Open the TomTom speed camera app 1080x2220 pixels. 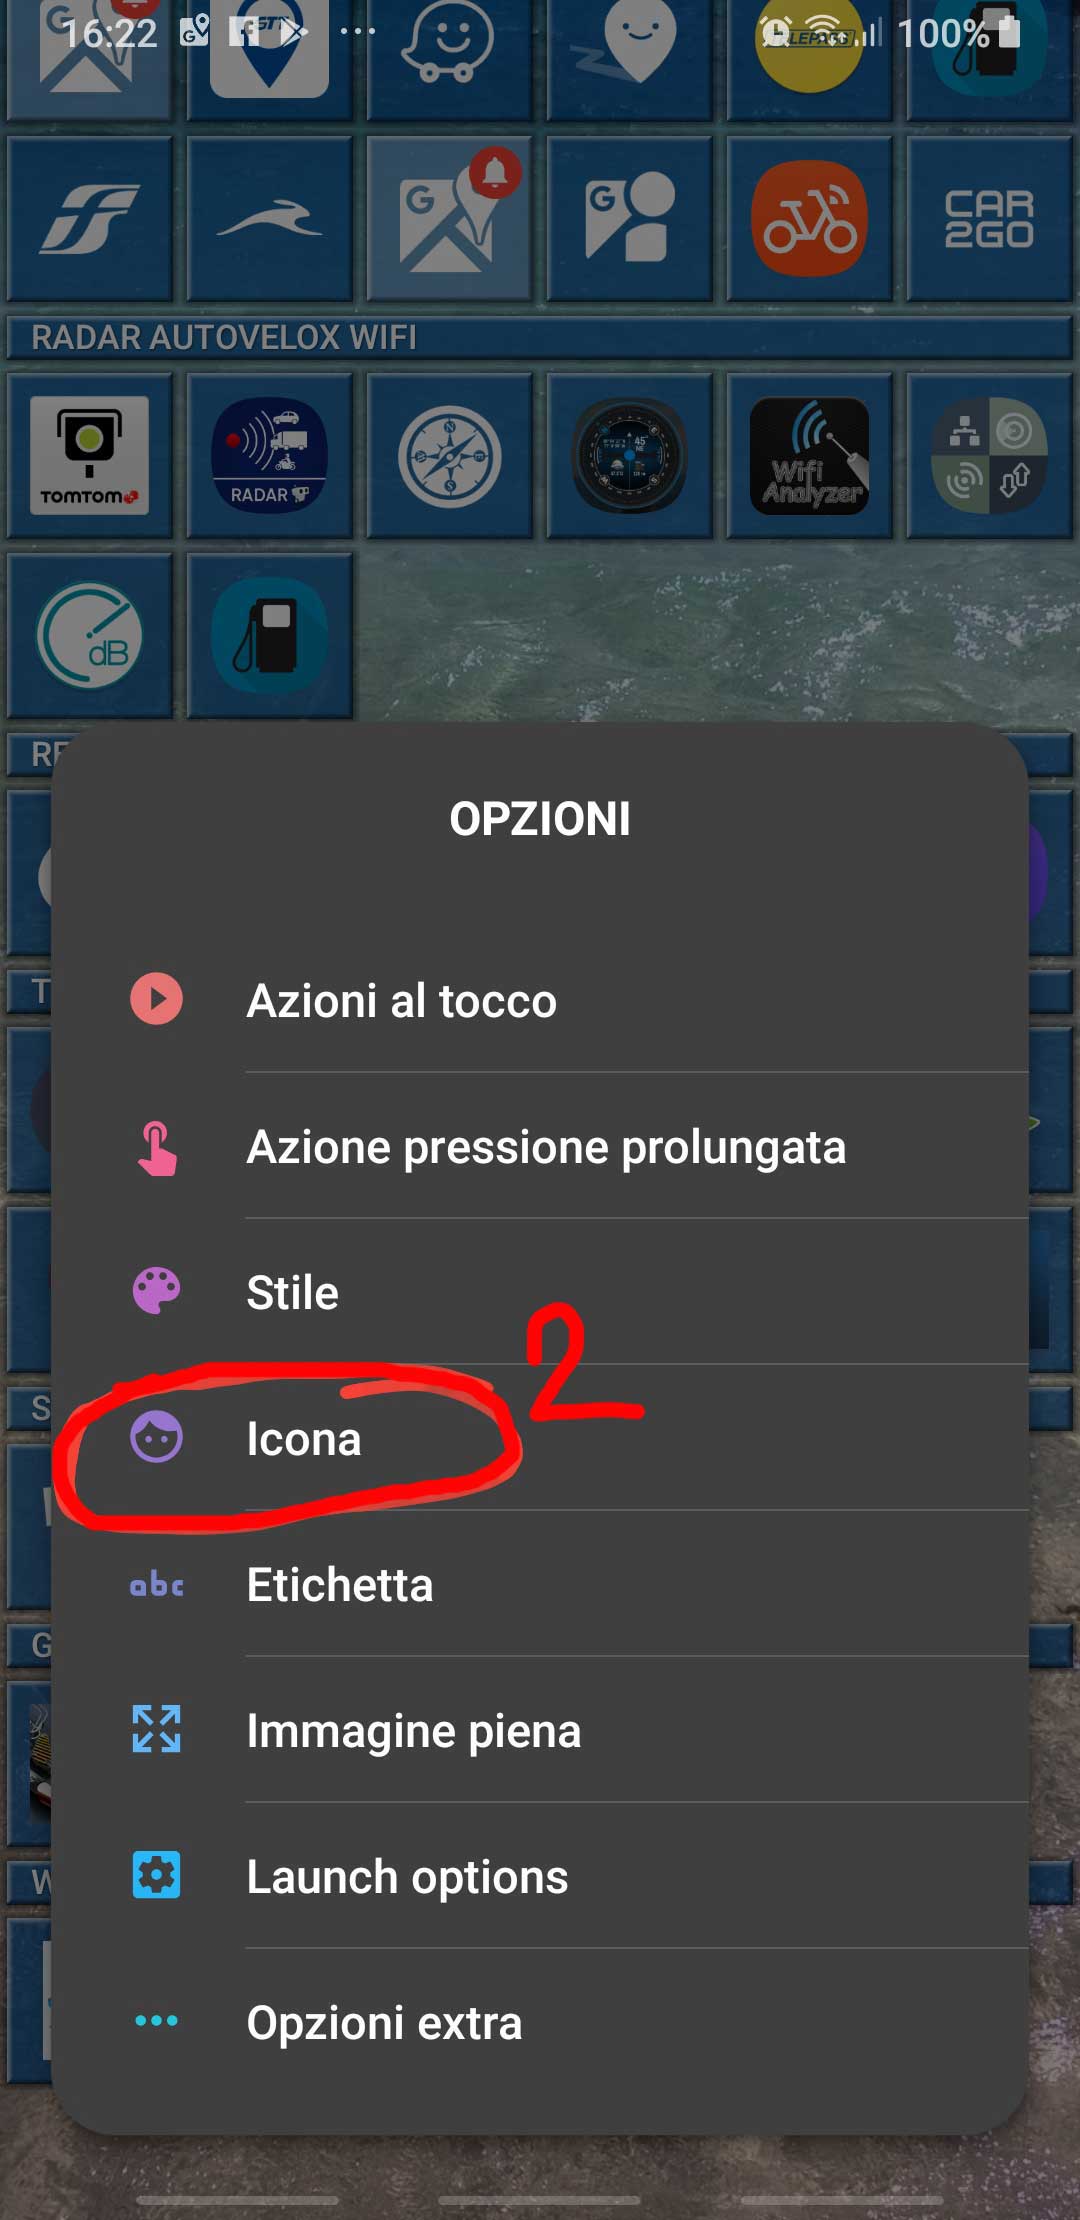coord(89,456)
